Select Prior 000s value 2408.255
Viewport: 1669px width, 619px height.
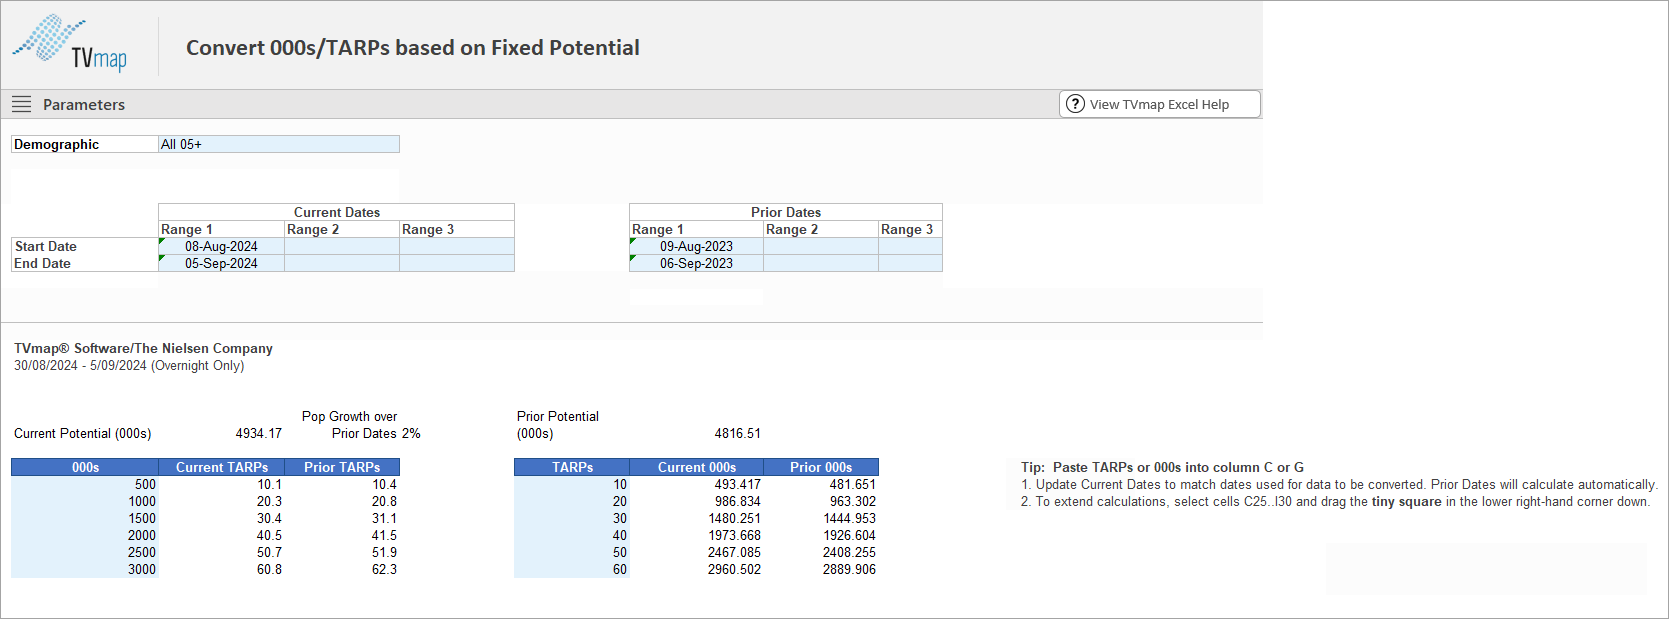click(821, 552)
